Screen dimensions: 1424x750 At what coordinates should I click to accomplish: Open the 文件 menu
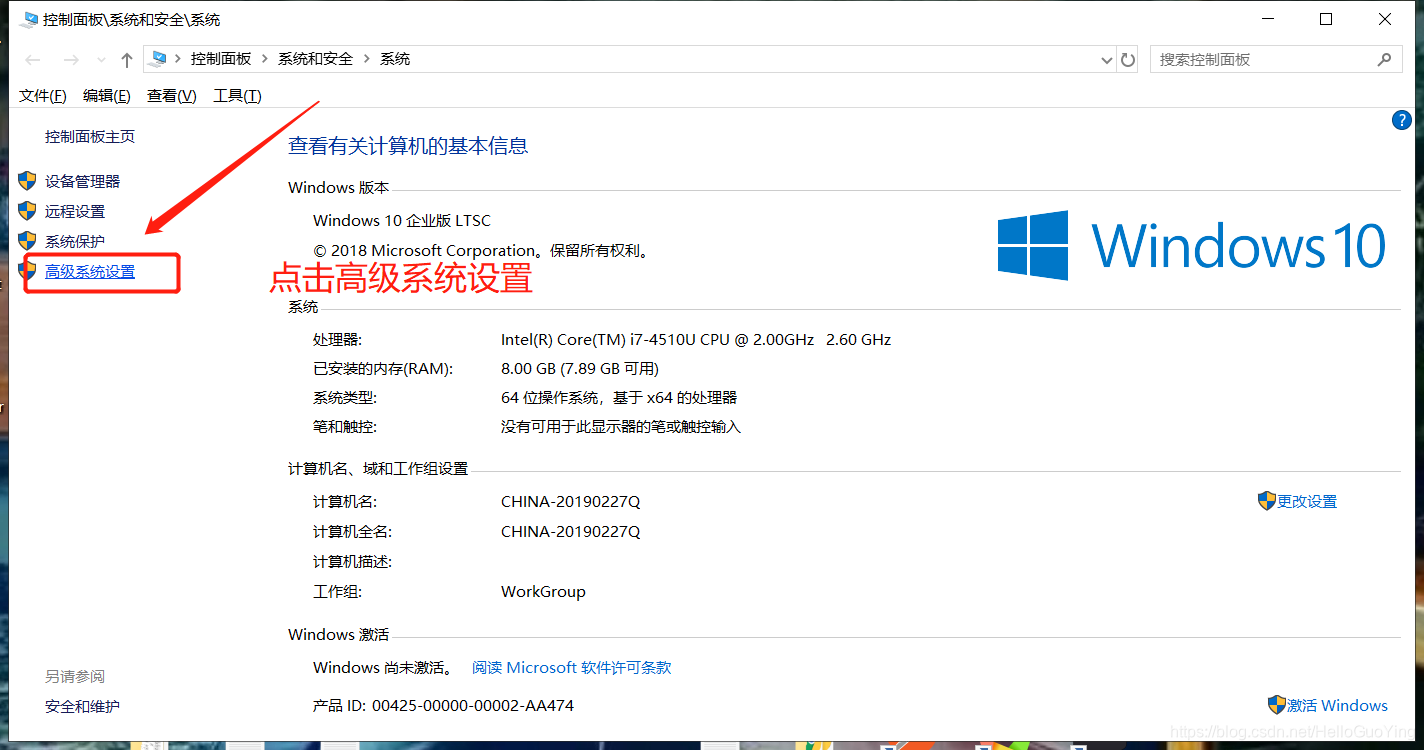click(x=42, y=95)
